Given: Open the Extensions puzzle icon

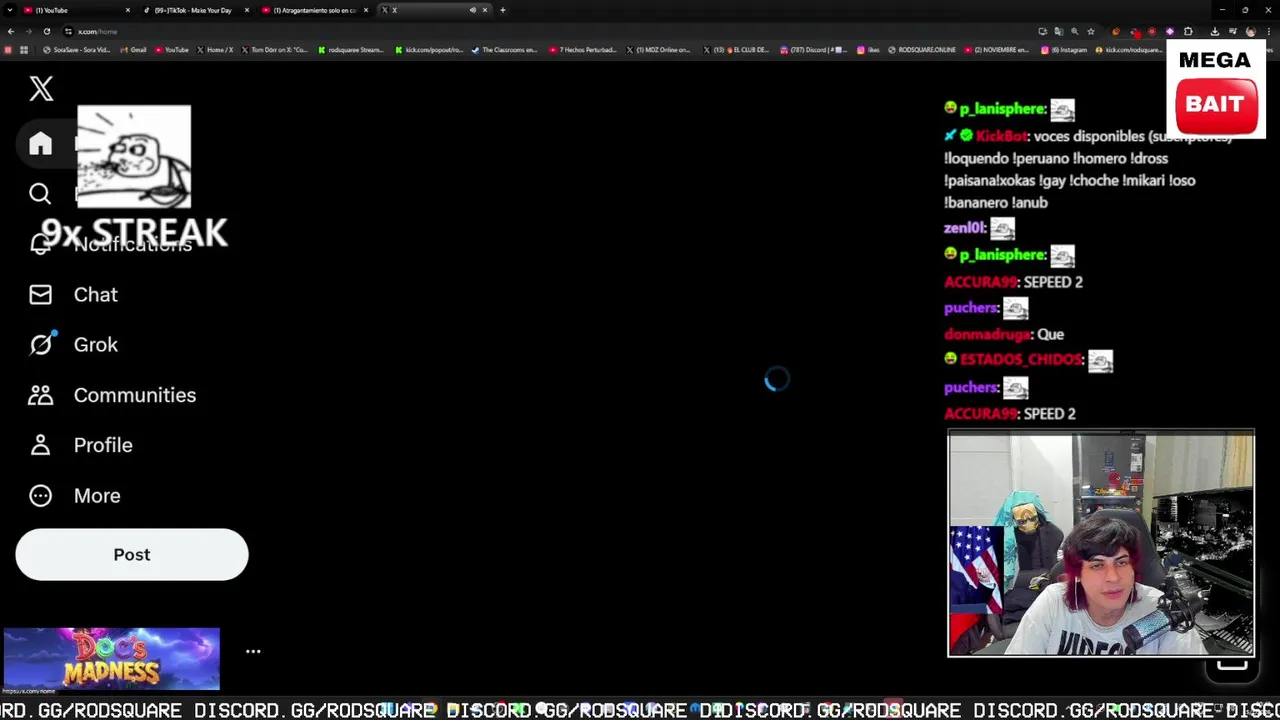Looking at the screenshot, I should [1188, 32].
